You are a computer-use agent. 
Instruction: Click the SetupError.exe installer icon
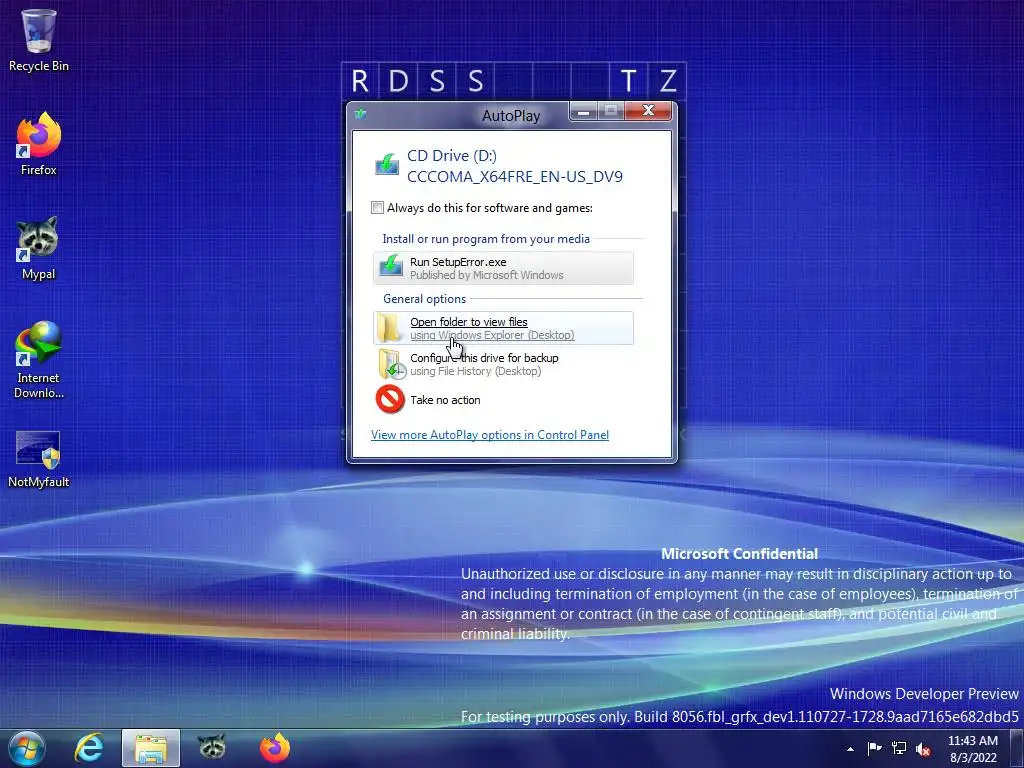(391, 266)
